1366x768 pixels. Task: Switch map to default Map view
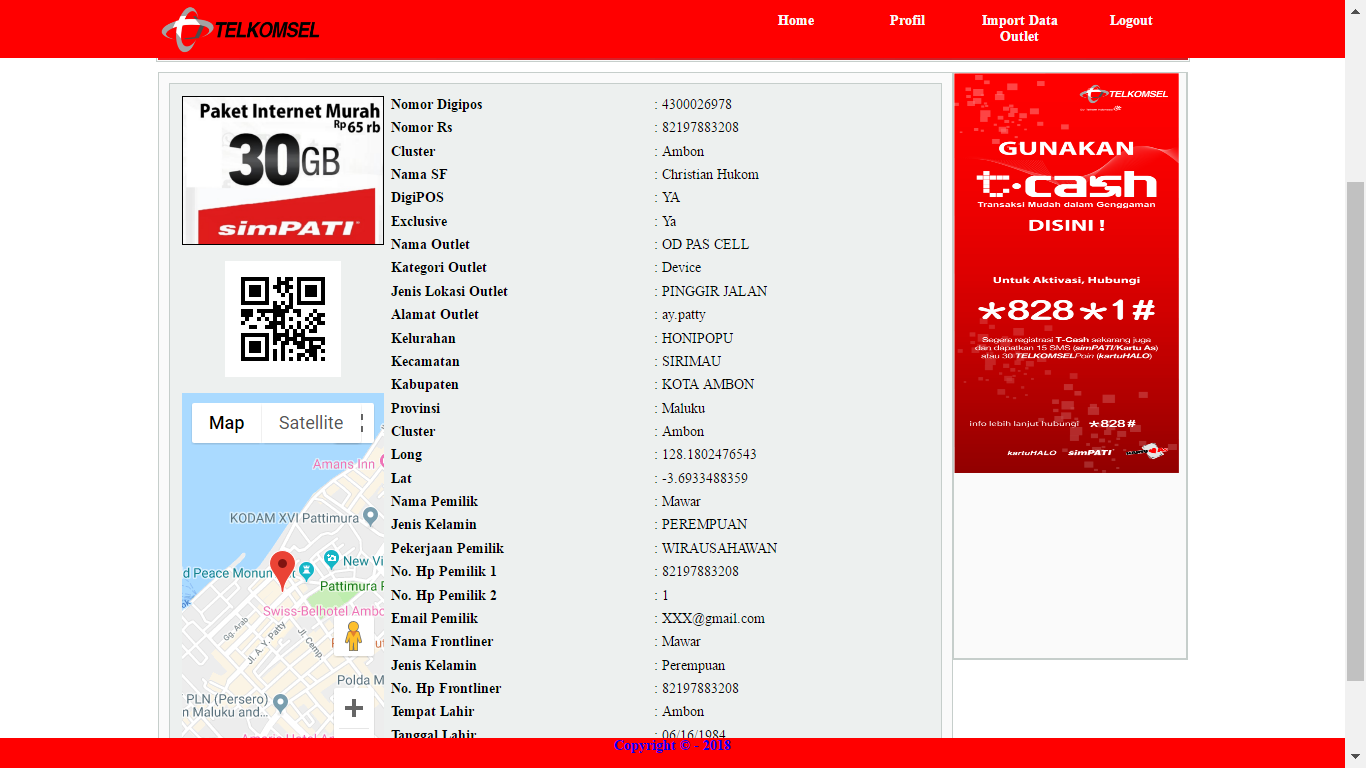[227, 423]
